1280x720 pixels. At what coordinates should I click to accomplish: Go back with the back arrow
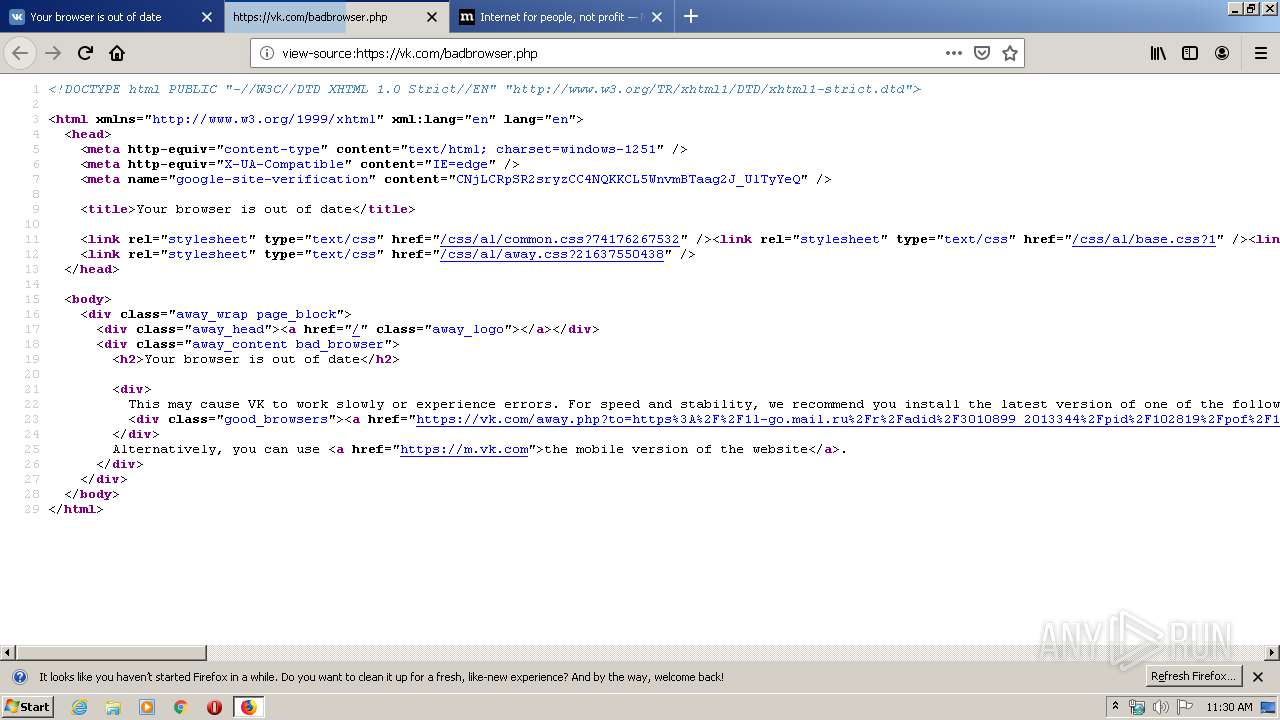point(21,53)
